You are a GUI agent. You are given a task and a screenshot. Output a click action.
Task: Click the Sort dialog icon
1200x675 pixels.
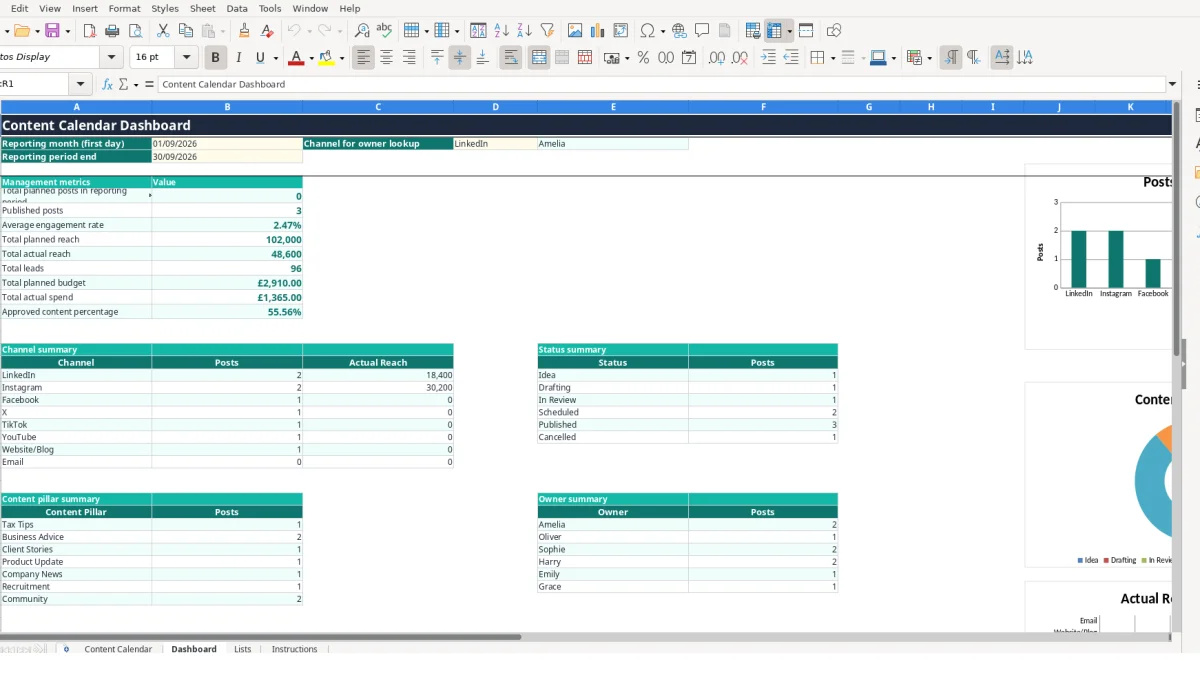coord(479,31)
